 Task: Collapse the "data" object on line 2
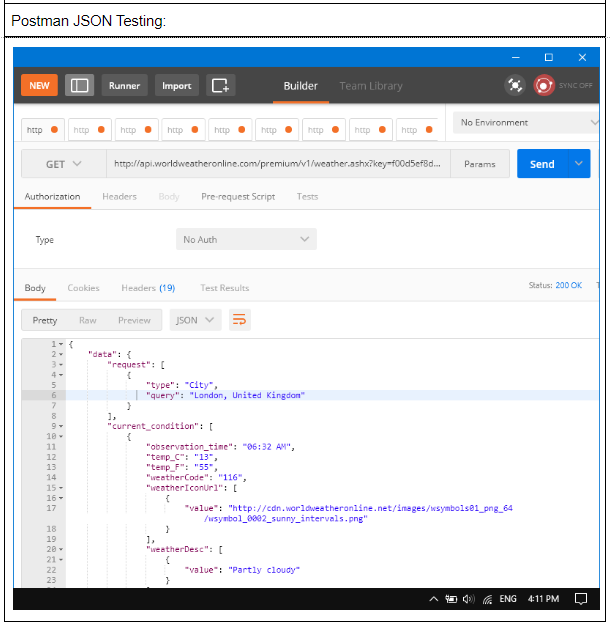[x=61, y=354]
